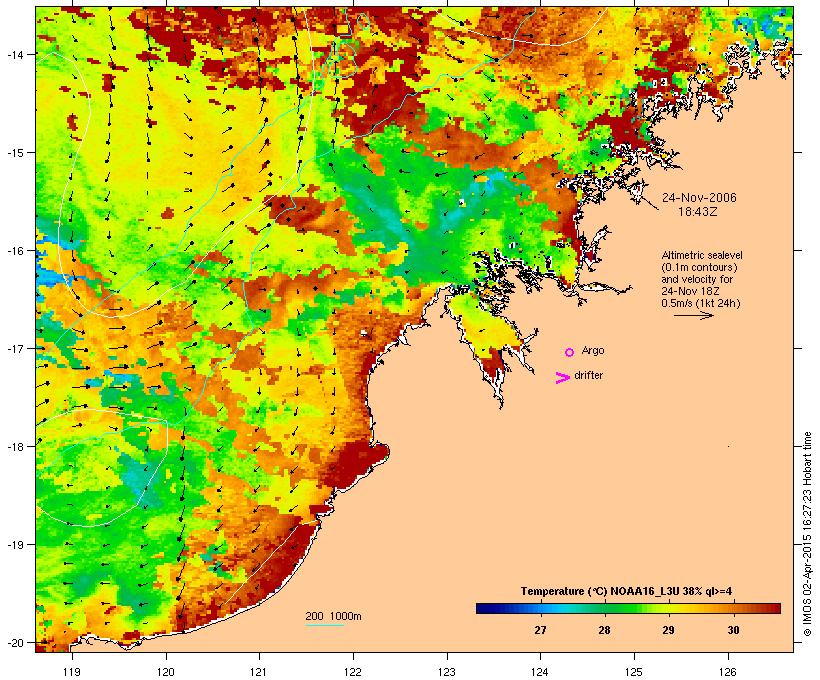Click the latitude axis label -19

14,545
